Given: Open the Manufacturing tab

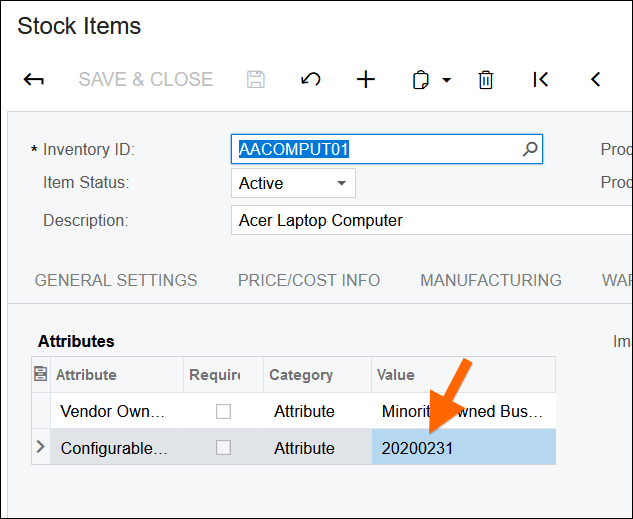Looking at the screenshot, I should (491, 280).
